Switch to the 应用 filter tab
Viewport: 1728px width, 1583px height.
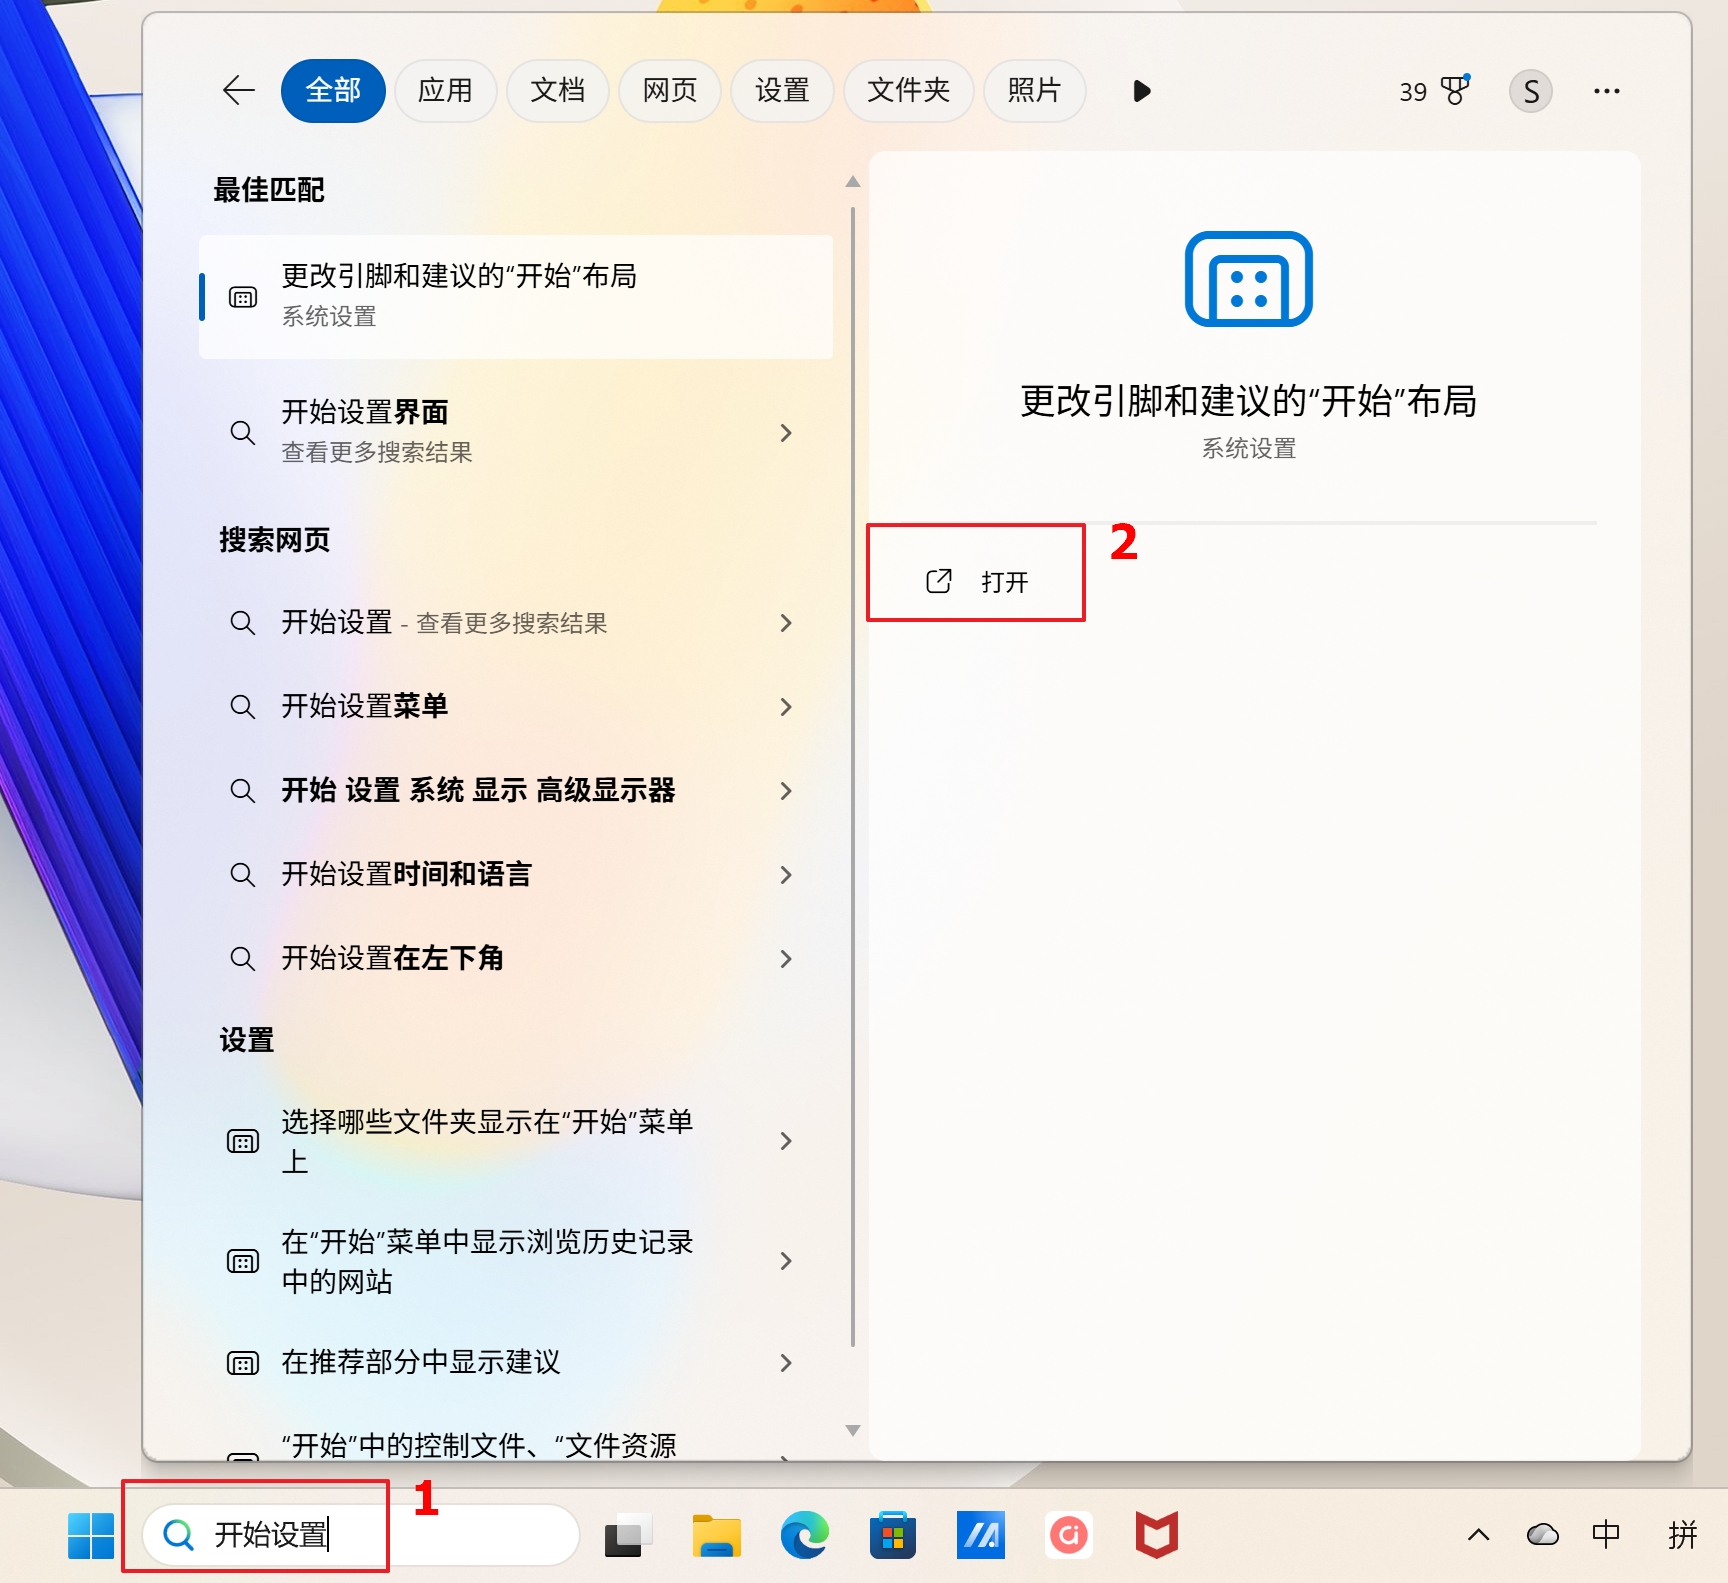pyautogui.click(x=445, y=91)
